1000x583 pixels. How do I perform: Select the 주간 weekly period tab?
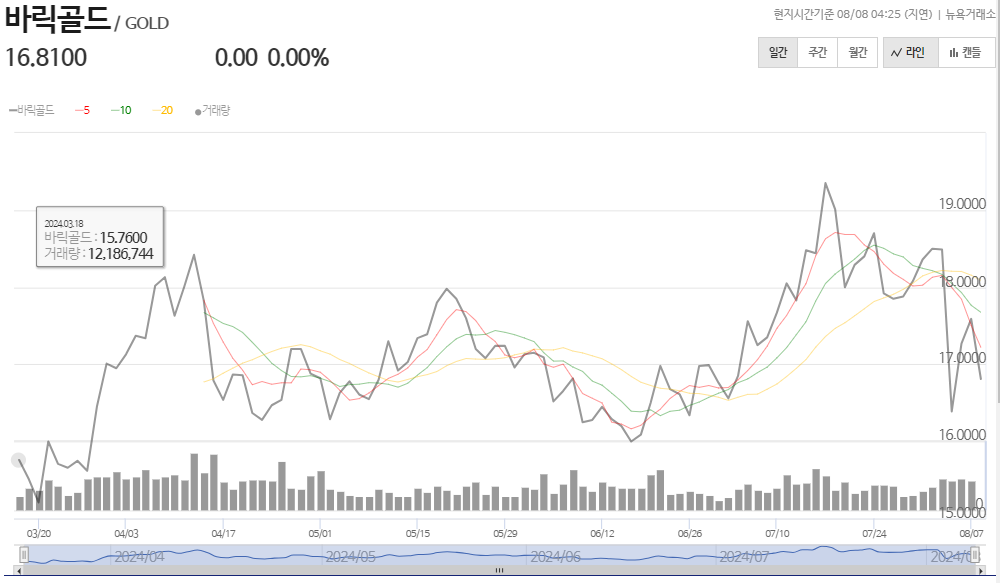click(818, 52)
